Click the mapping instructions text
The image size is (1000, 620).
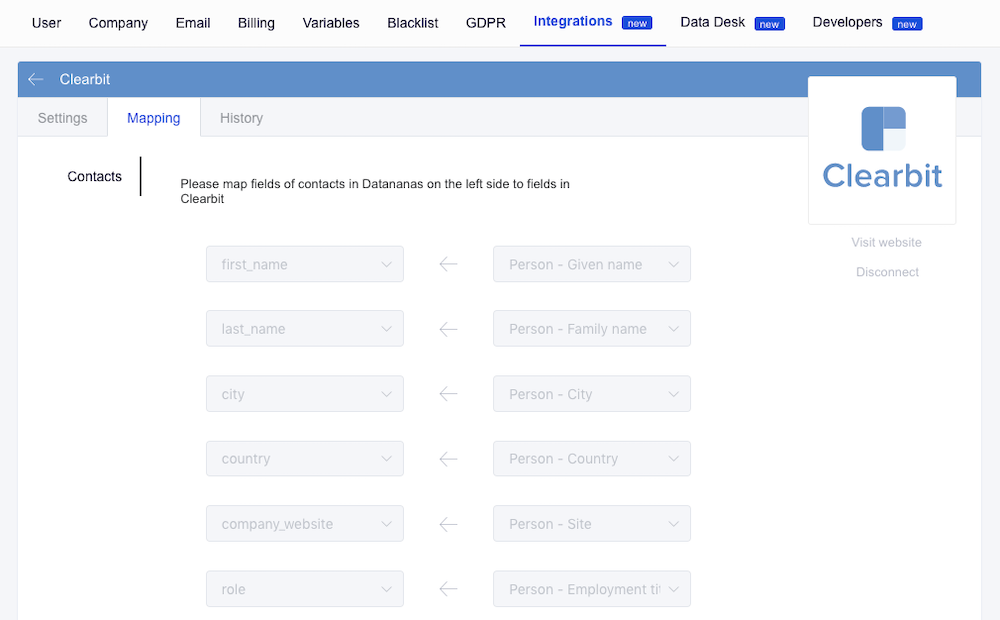(375, 191)
